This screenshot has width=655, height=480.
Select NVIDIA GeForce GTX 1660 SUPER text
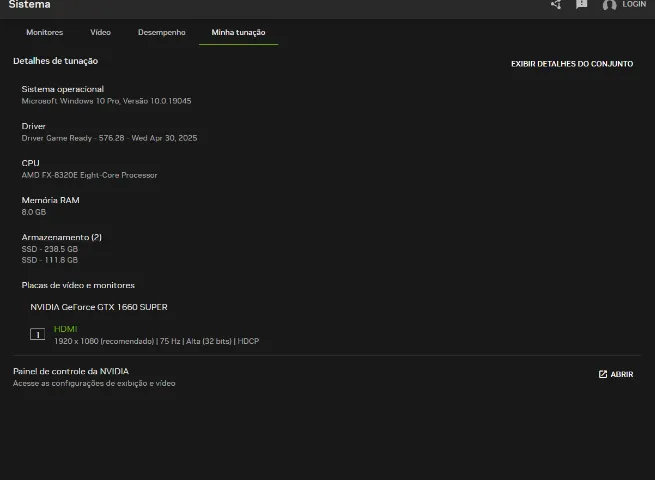(99, 307)
